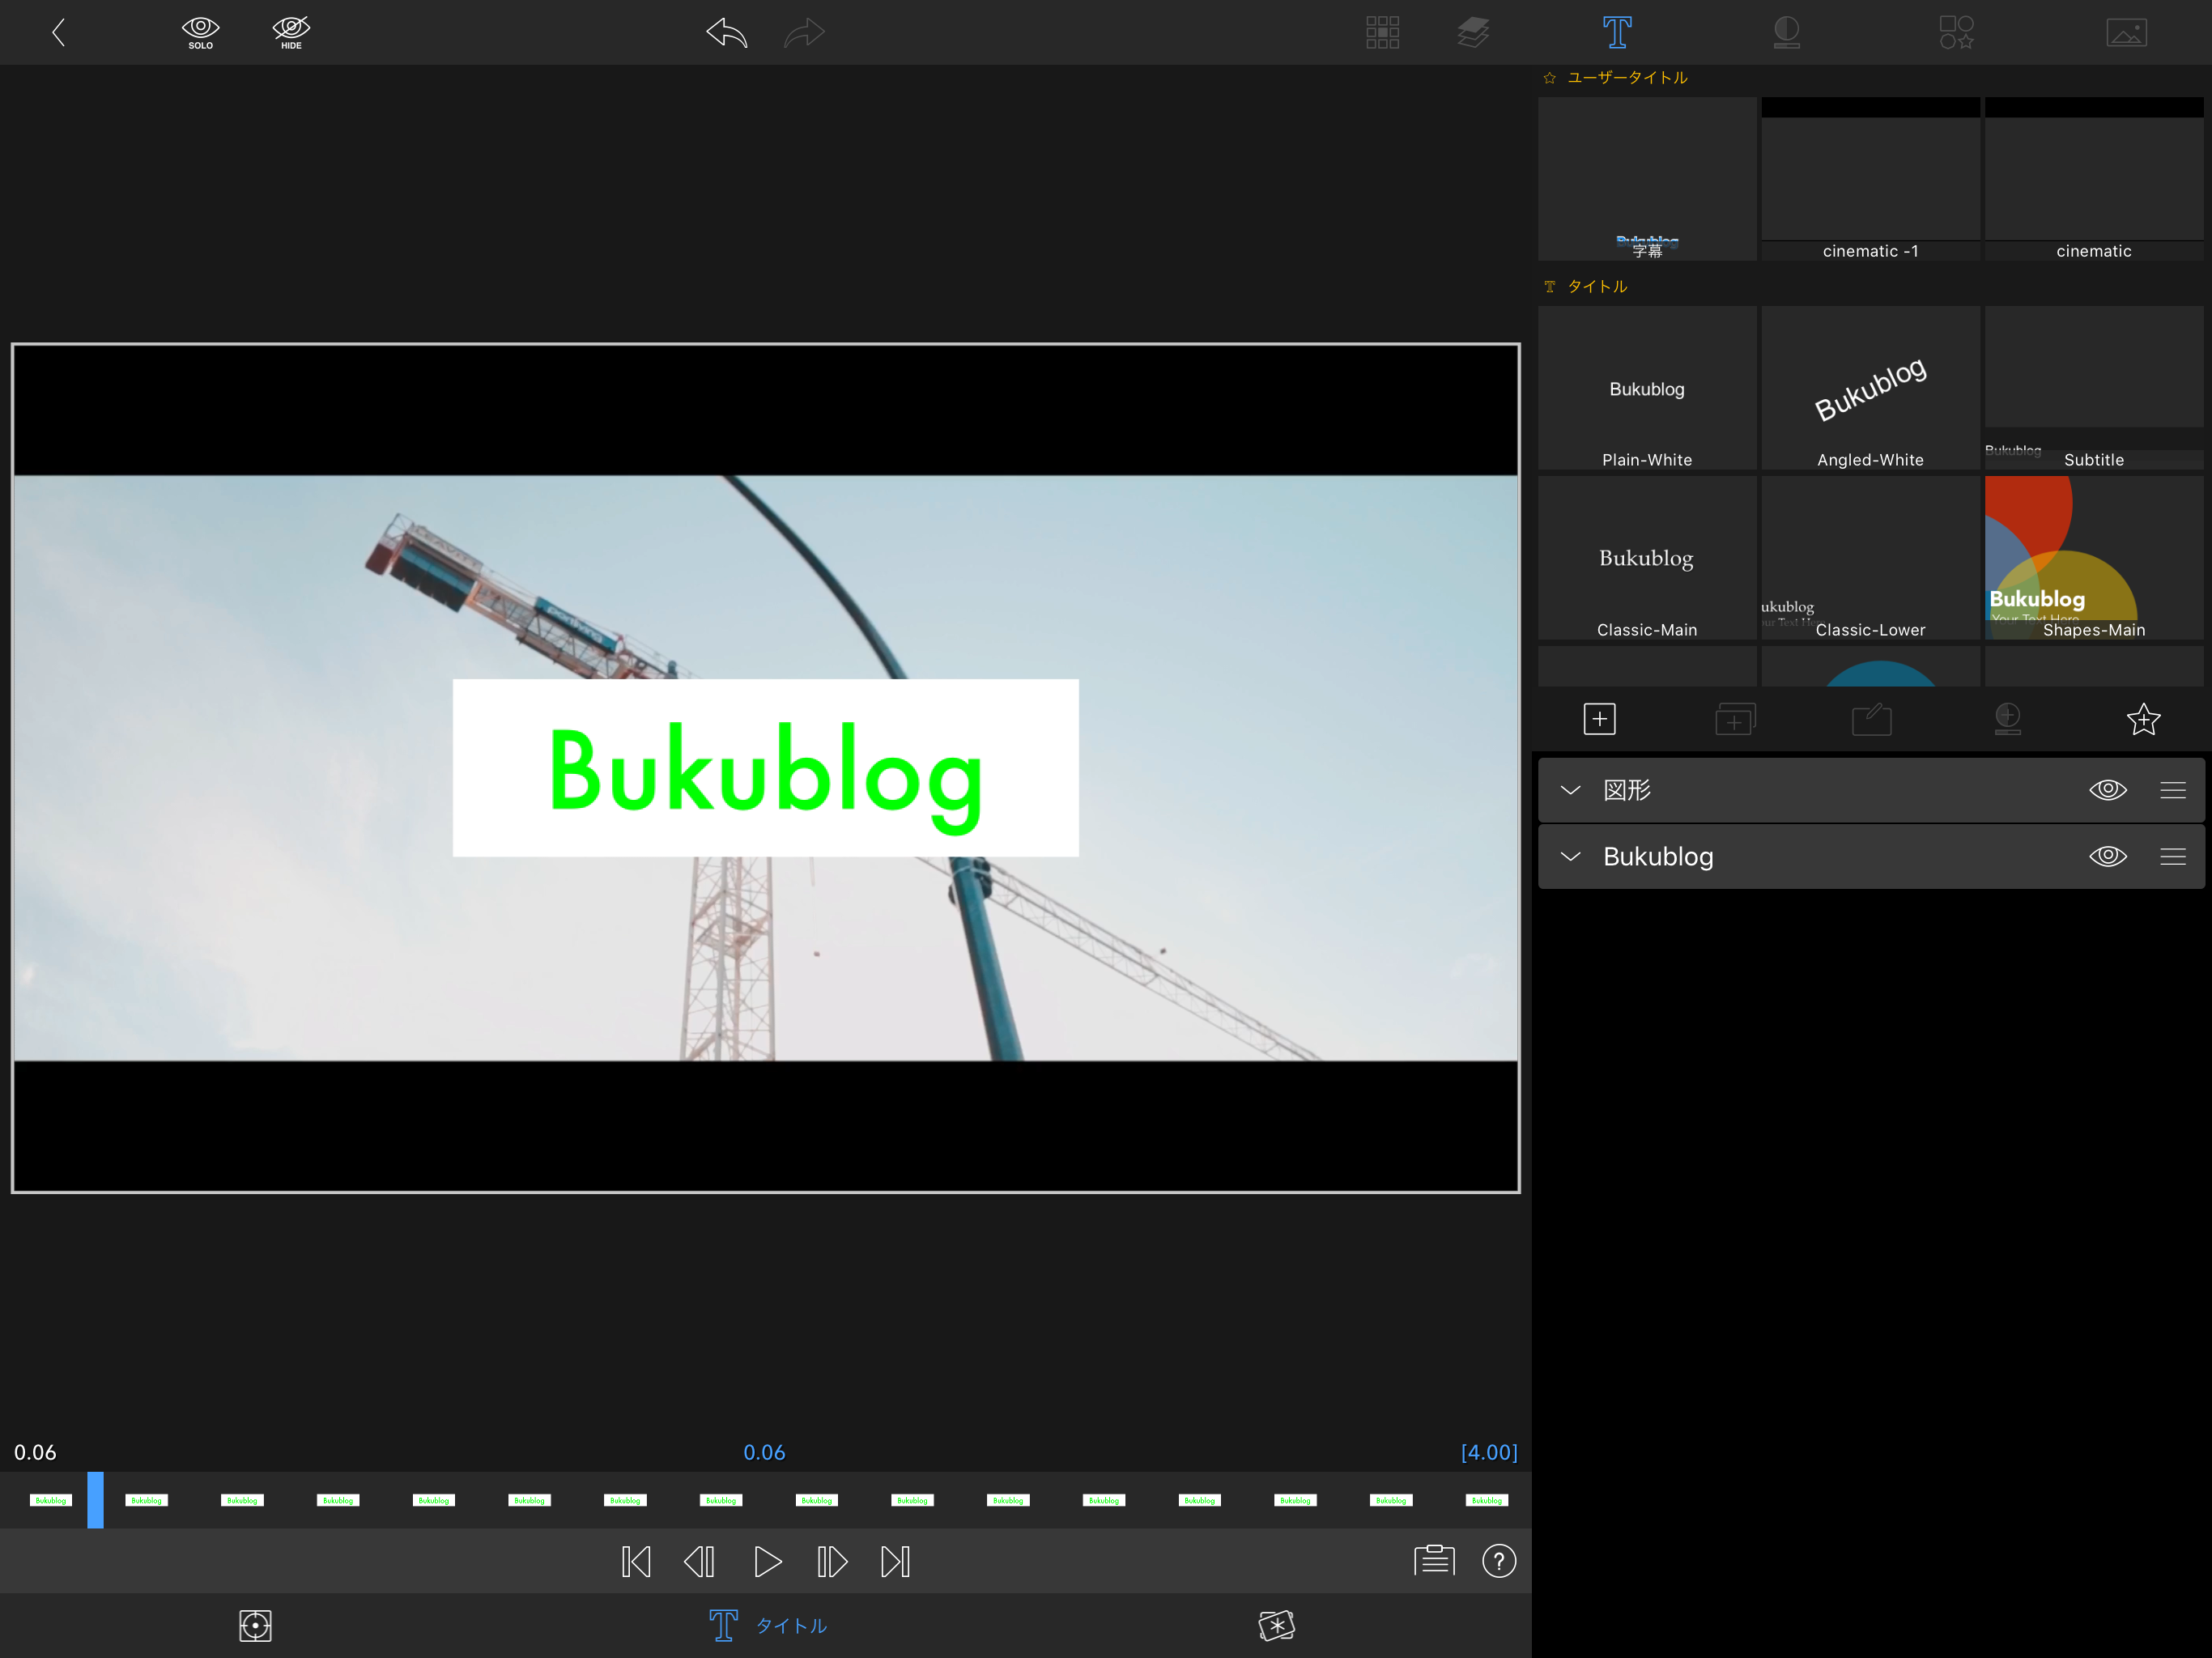Redo the last action

pyautogui.click(x=804, y=32)
